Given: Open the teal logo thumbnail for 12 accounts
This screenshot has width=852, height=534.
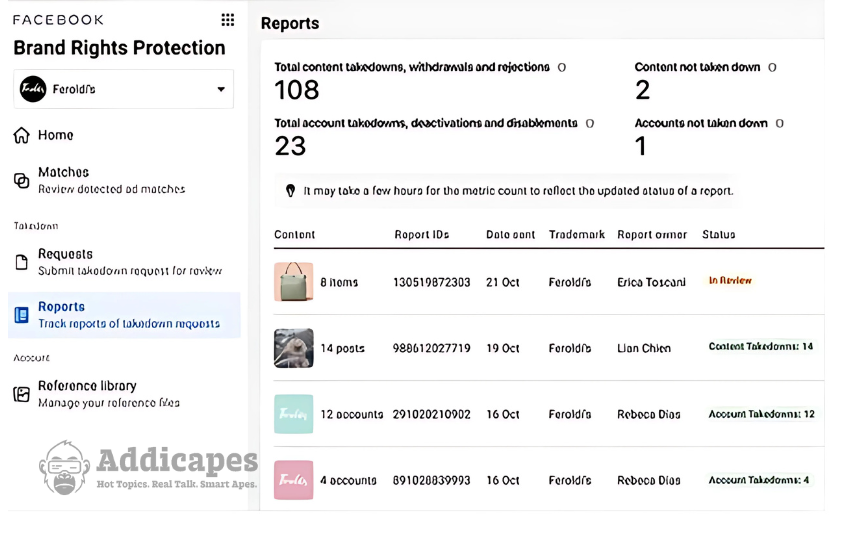Looking at the screenshot, I should pyautogui.click(x=293, y=414).
